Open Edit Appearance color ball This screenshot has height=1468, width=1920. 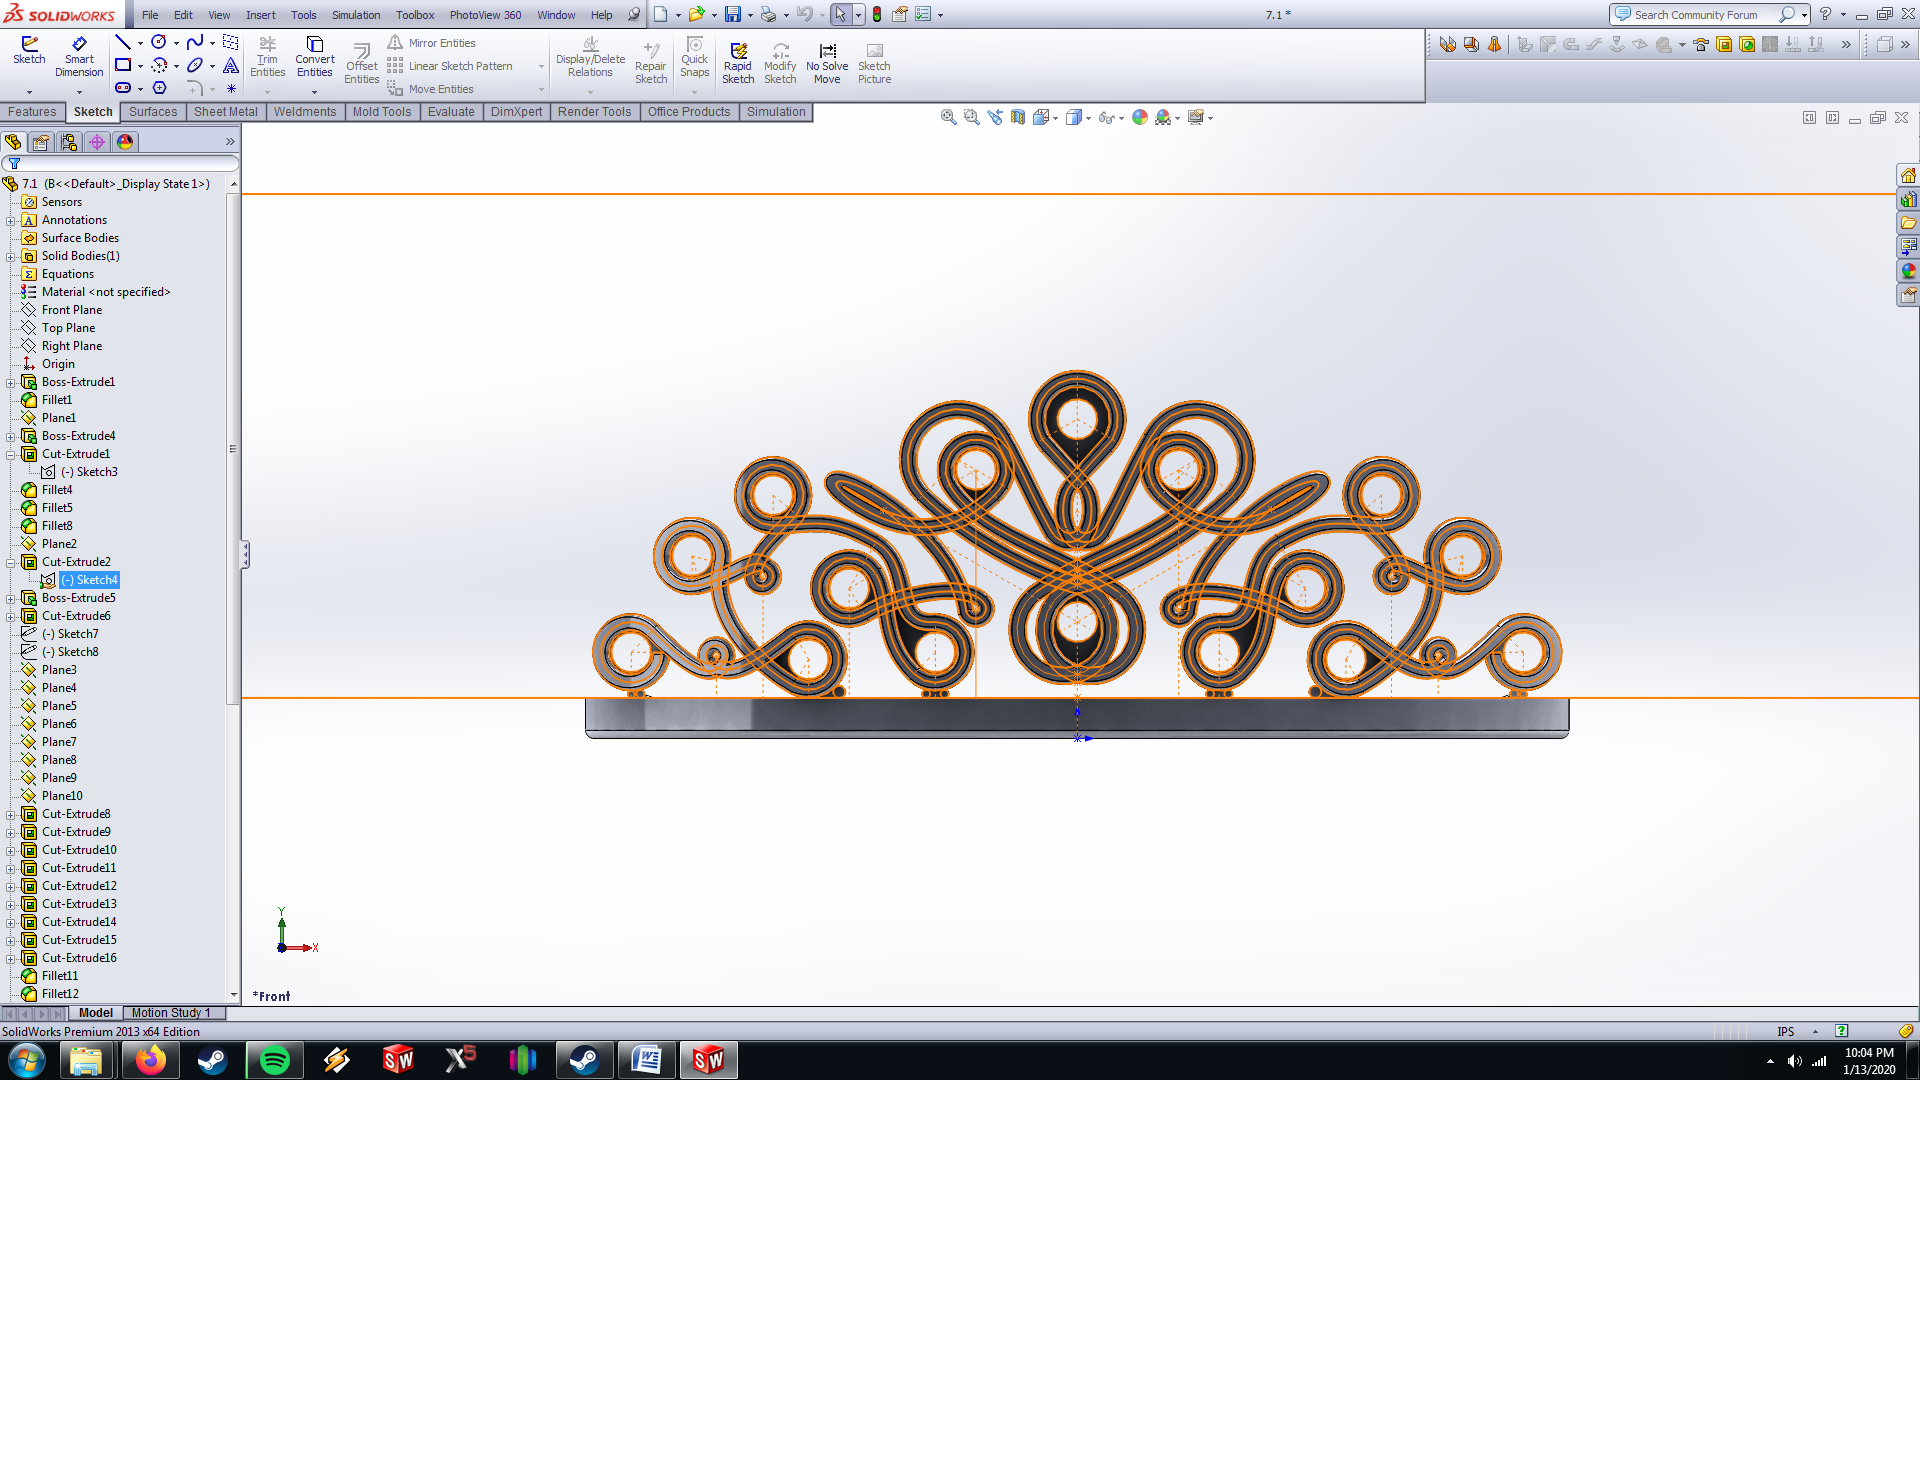click(1139, 117)
